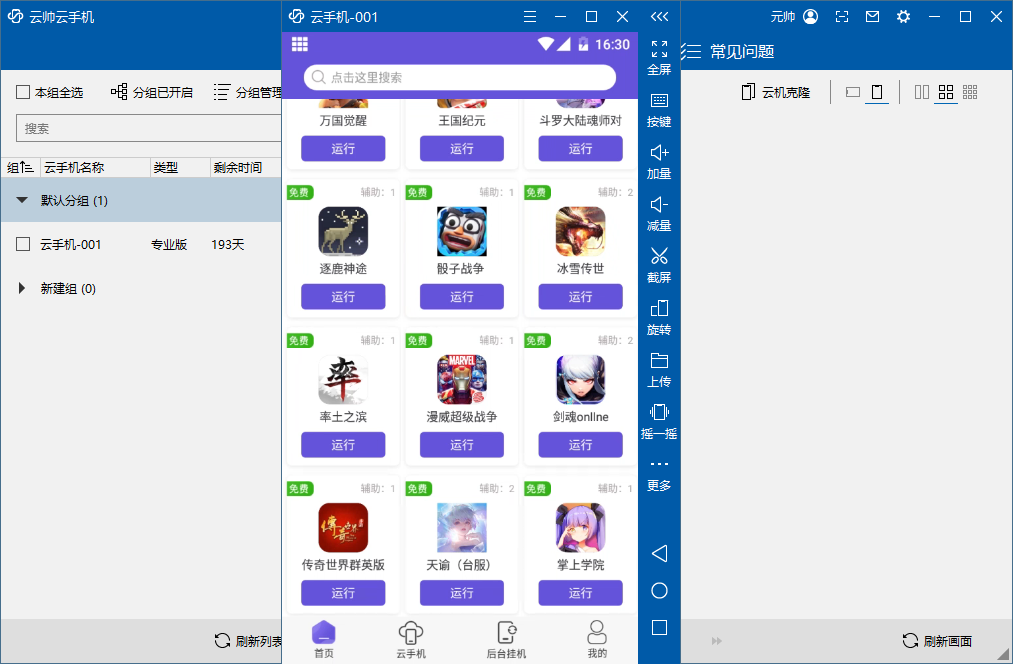Tap the Android recent apps square button
The width and height of the screenshot is (1013, 664).
coord(659,627)
